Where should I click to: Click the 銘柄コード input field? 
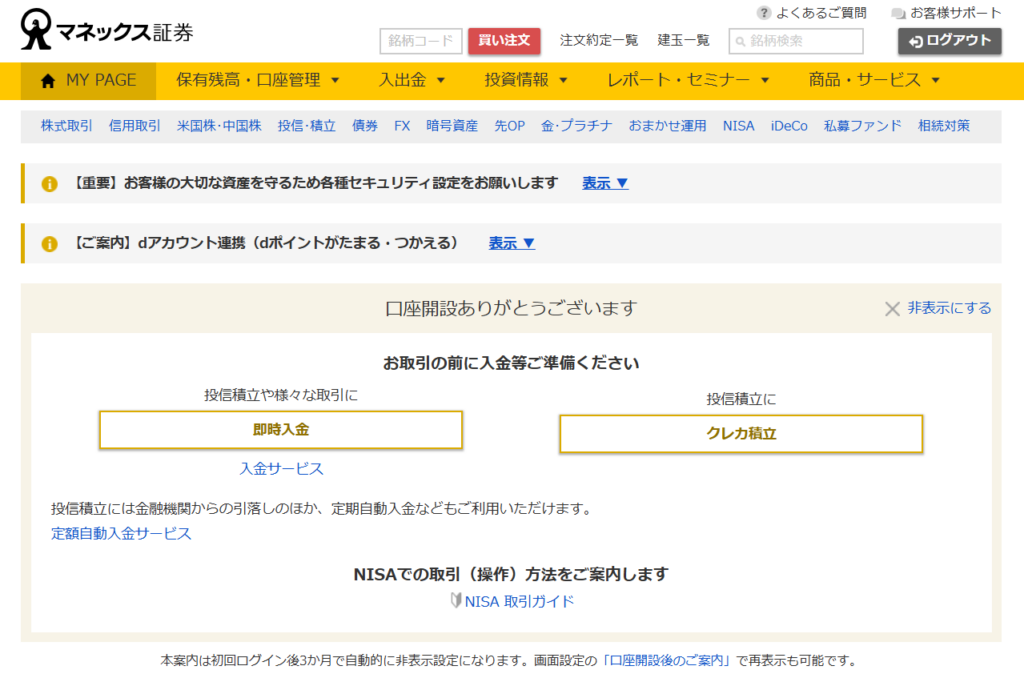point(421,41)
